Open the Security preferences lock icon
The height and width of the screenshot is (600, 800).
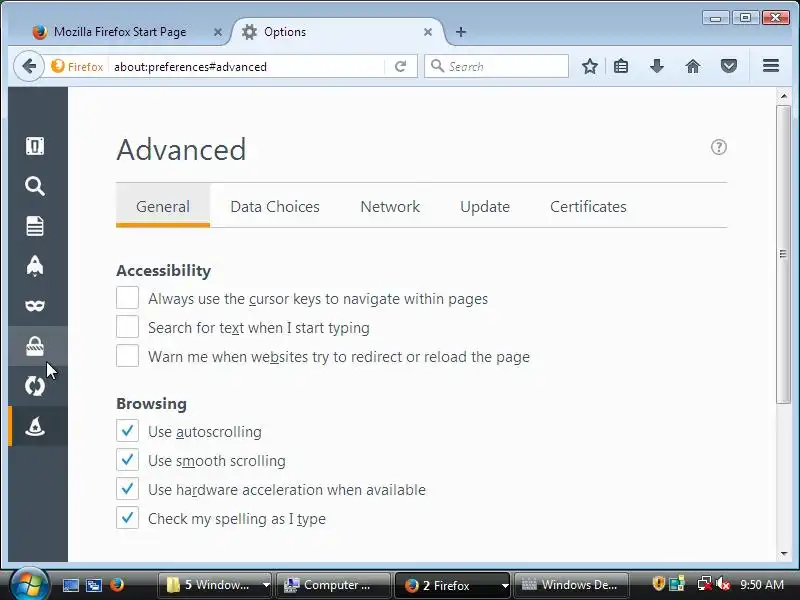35,346
